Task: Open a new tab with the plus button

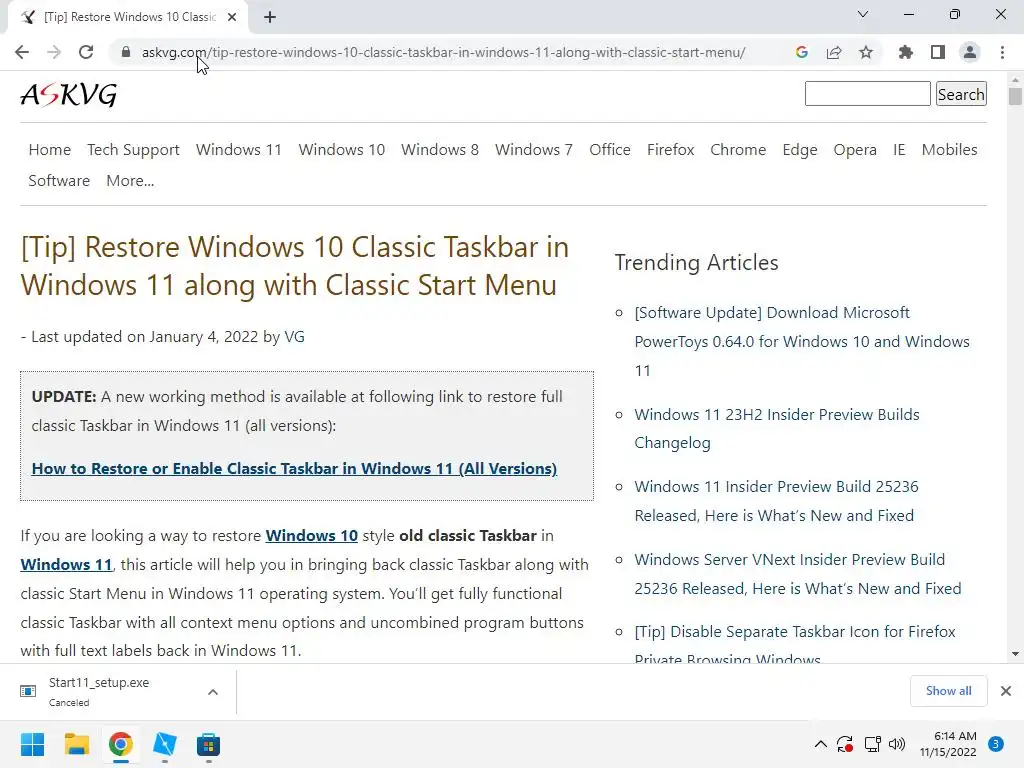Action: pyautogui.click(x=270, y=17)
